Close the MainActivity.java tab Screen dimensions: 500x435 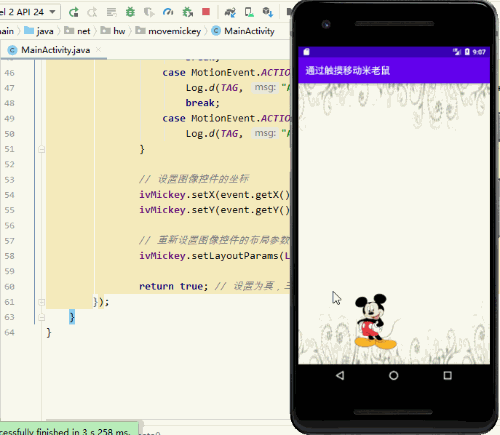coord(98,50)
